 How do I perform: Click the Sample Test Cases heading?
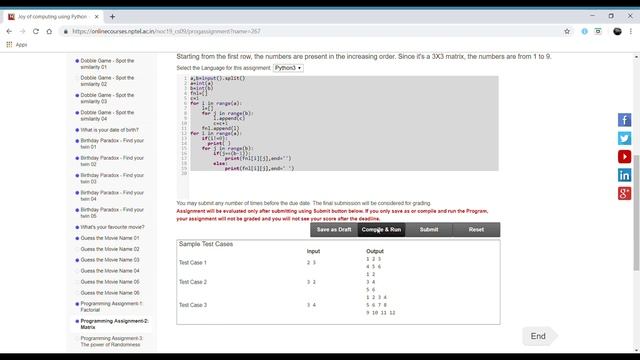pos(206,244)
